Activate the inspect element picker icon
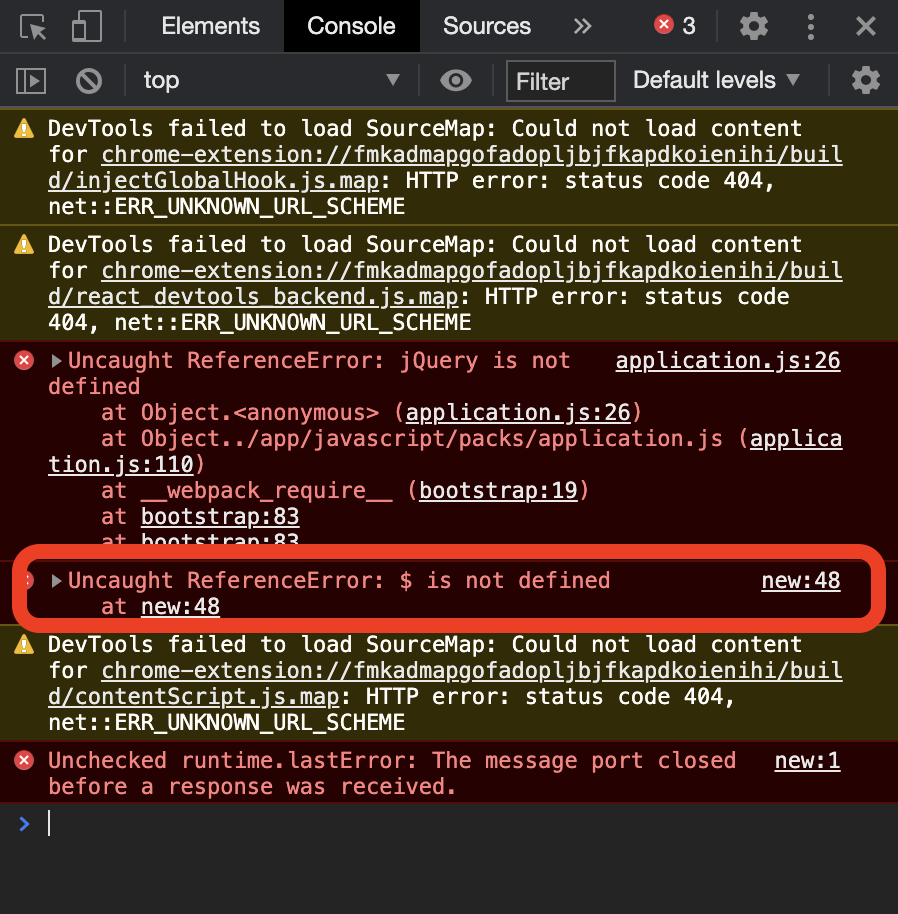The width and height of the screenshot is (898, 914). pyautogui.click(x=33, y=26)
